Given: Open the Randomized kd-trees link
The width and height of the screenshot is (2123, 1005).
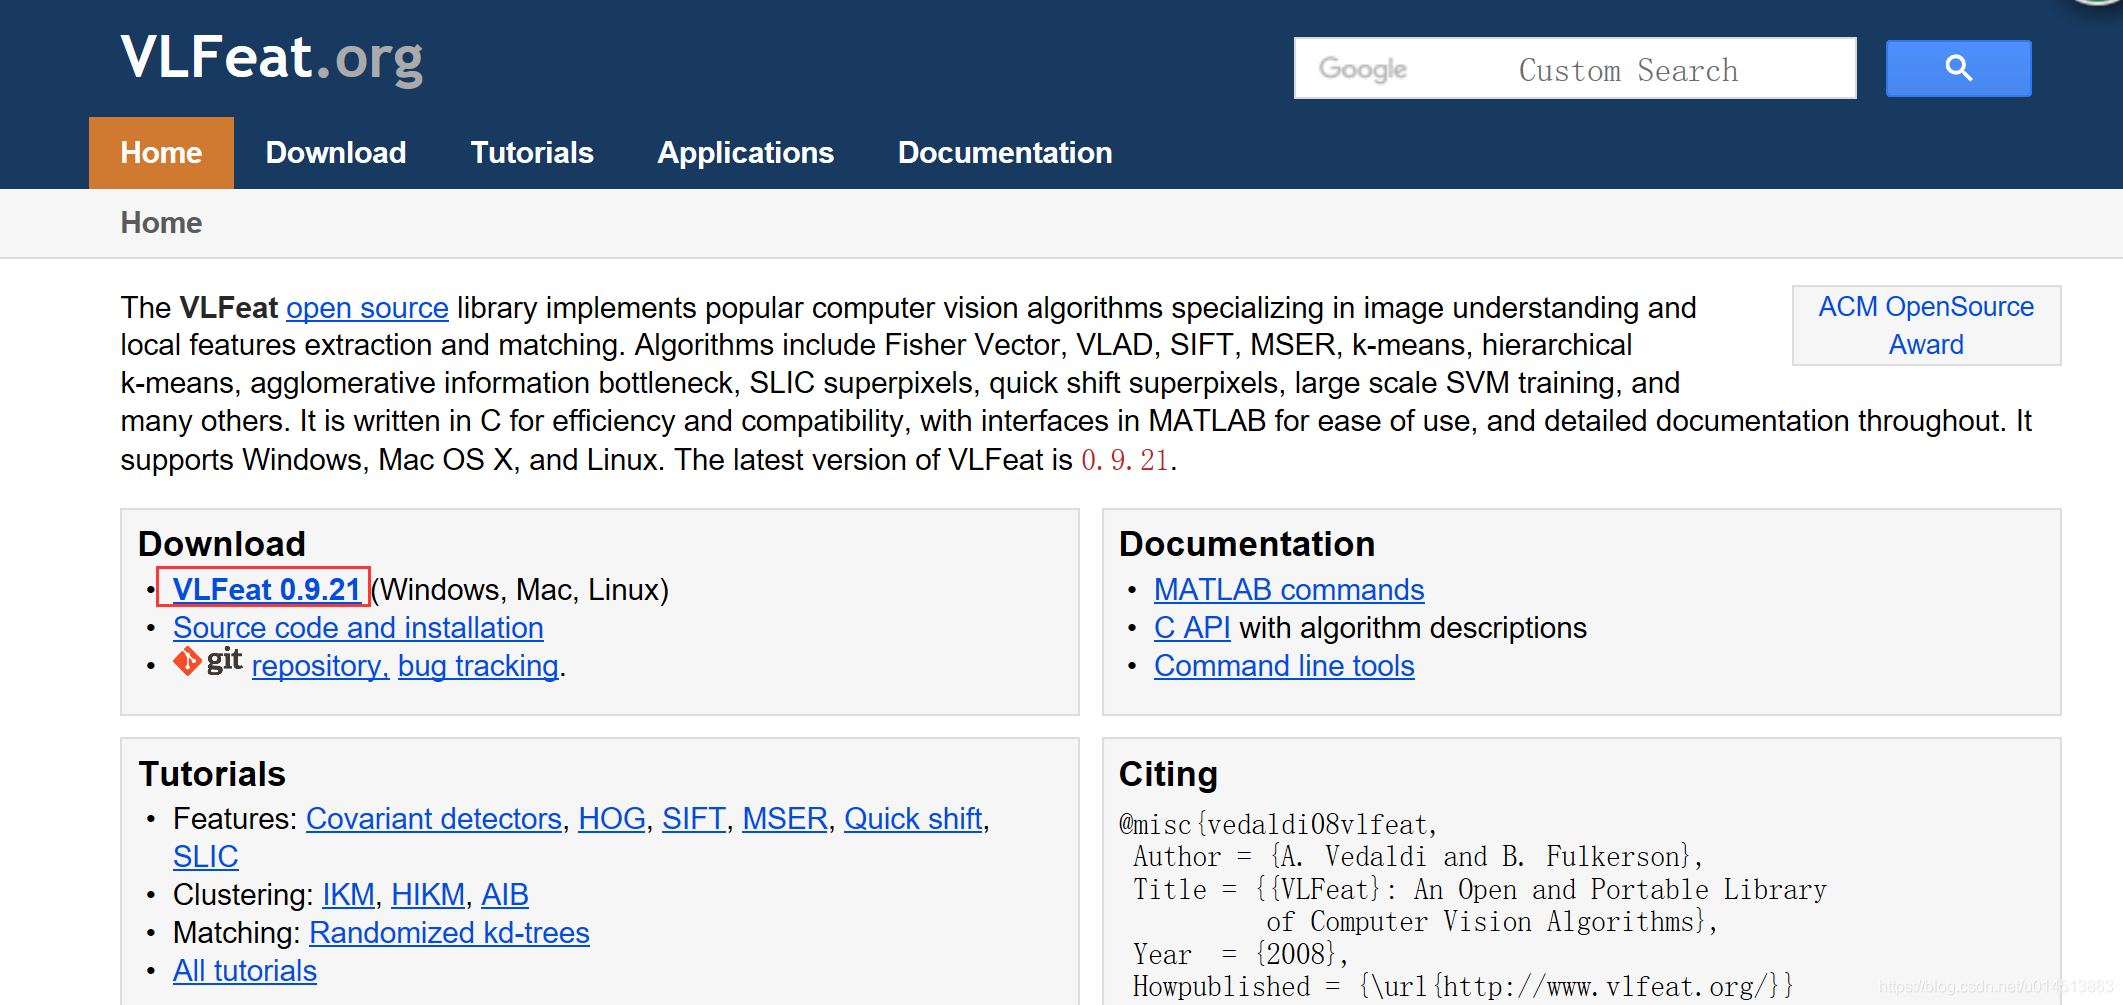Looking at the screenshot, I should [449, 933].
